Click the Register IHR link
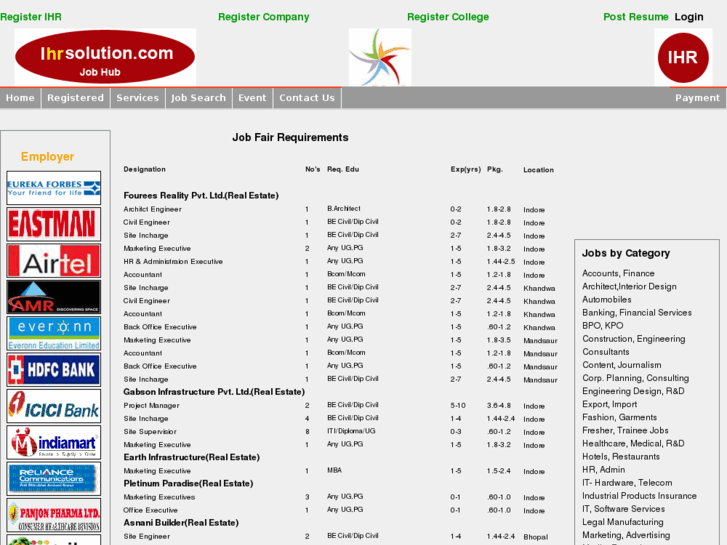 31,17
